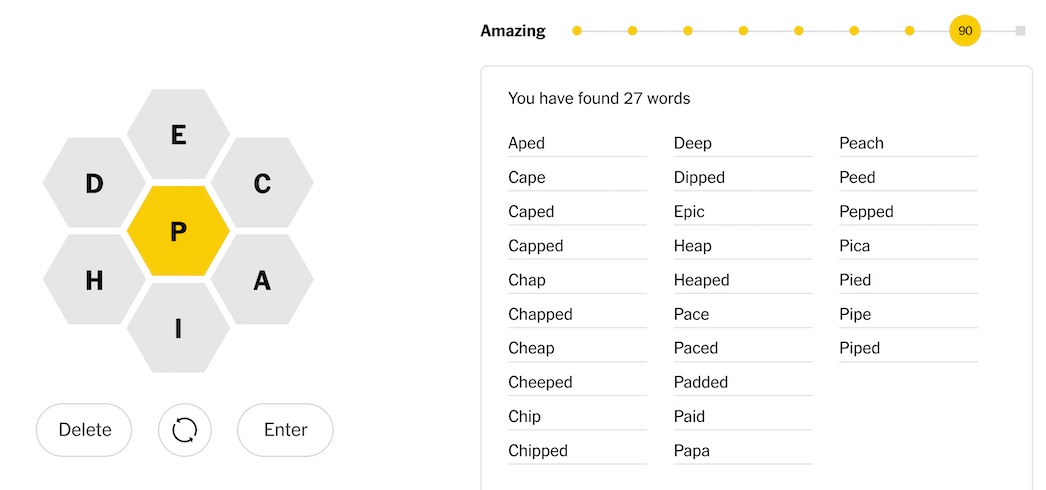
Task: Click the first dot on progress bar
Action: click(x=577, y=31)
